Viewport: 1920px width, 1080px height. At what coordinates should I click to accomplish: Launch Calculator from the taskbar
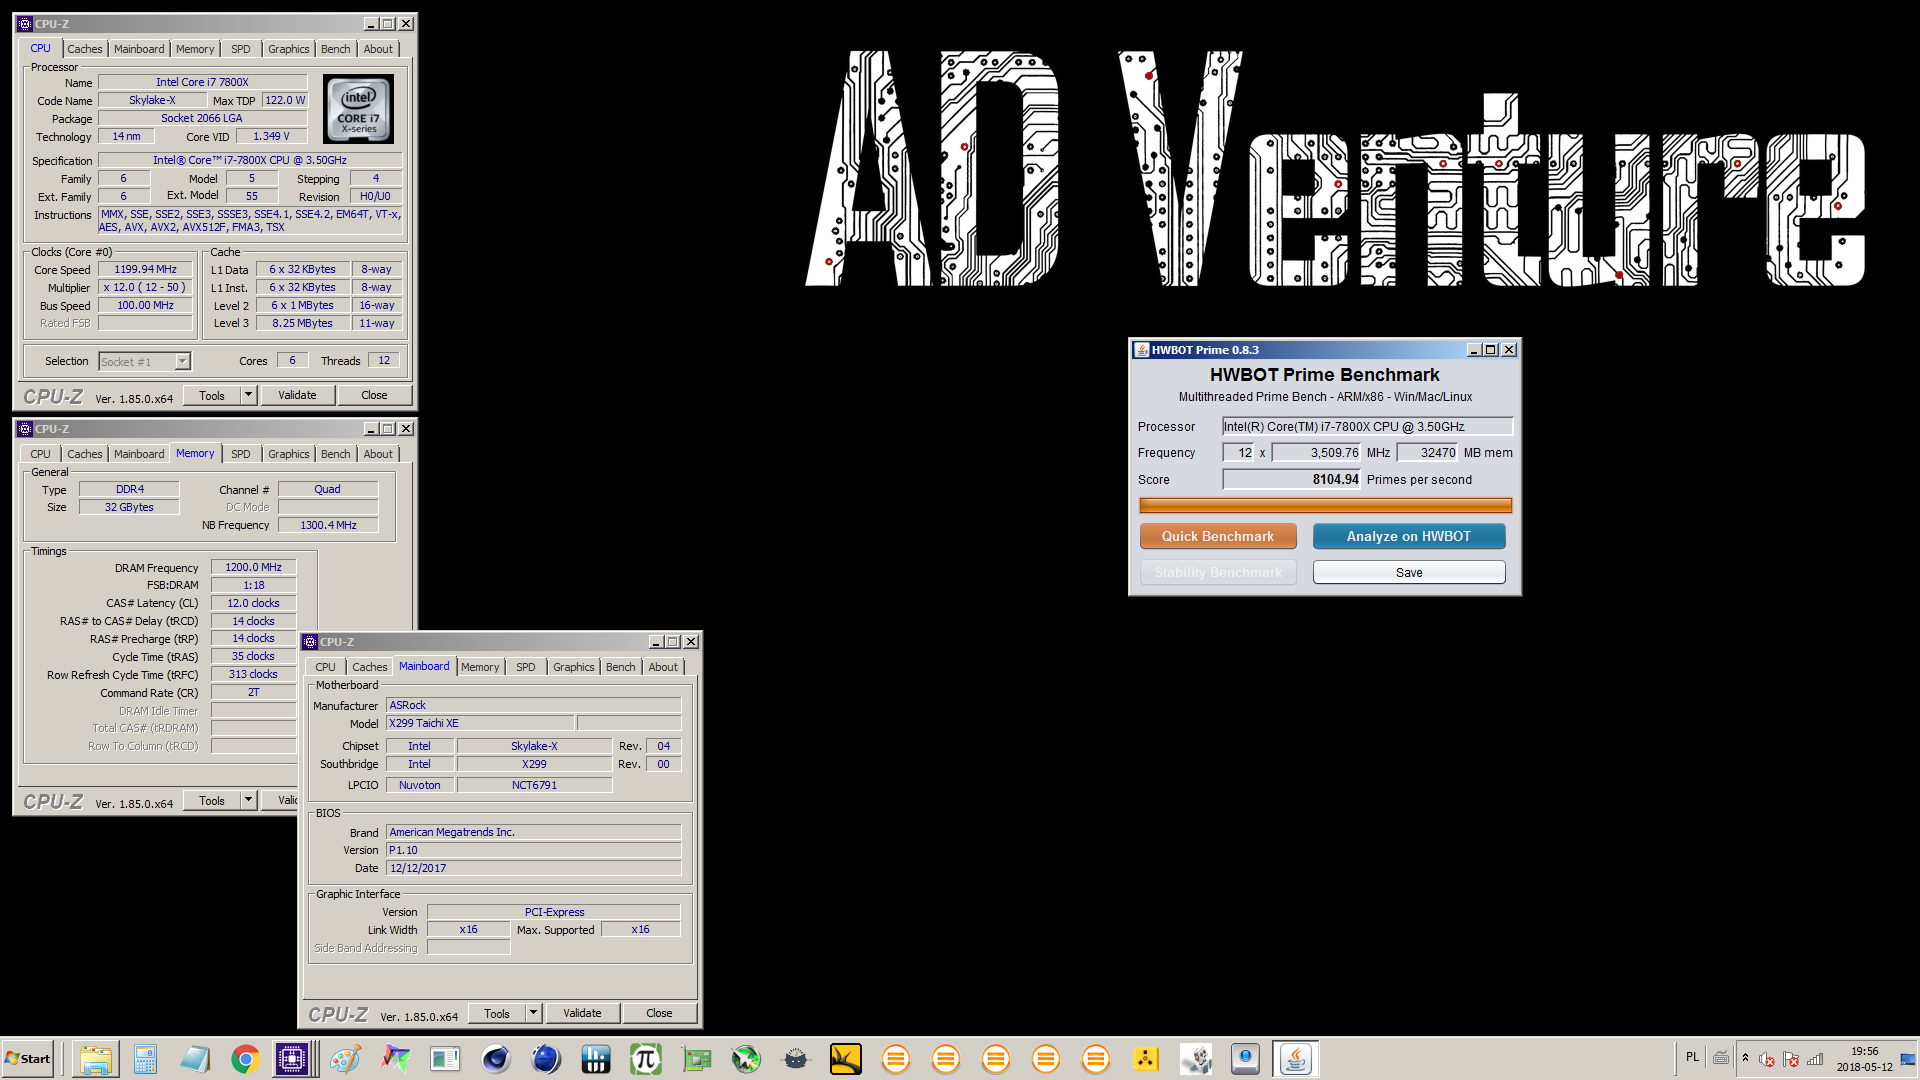[x=145, y=1059]
